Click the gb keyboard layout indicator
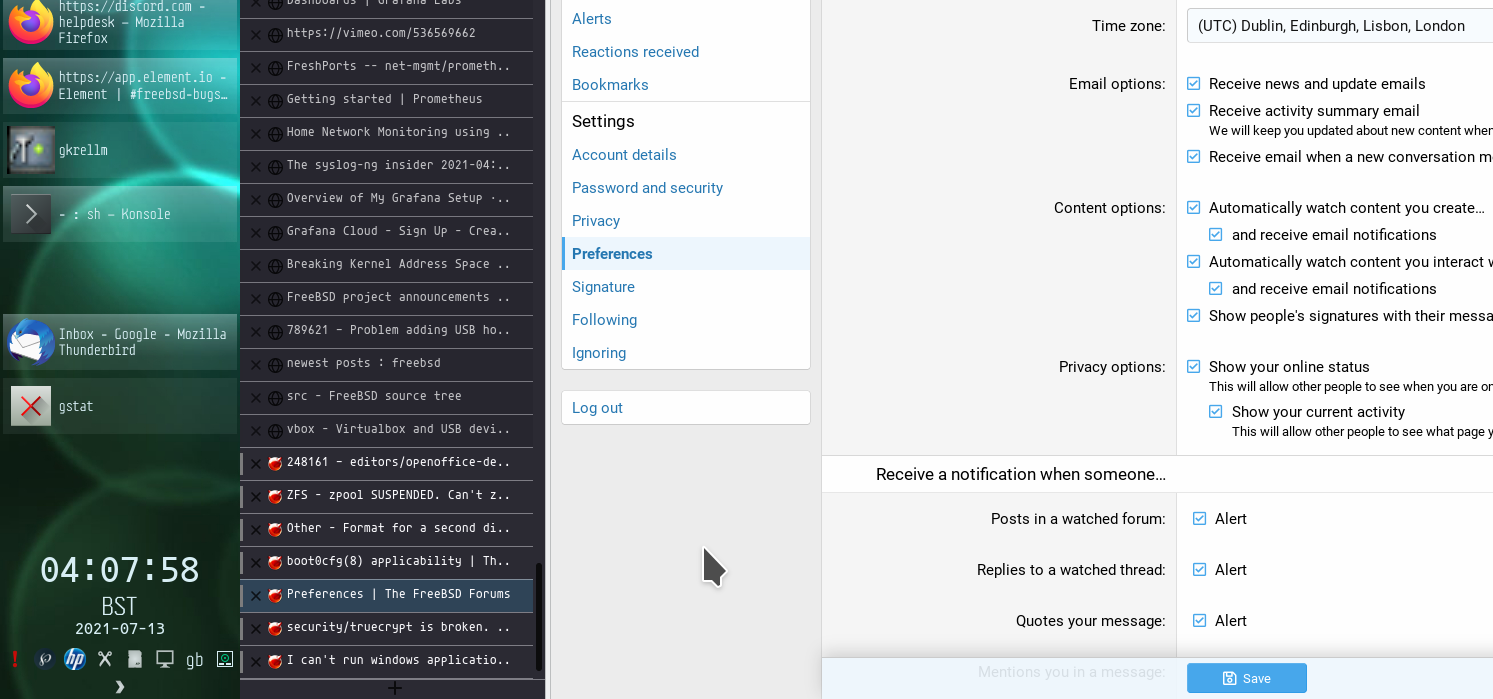1493x699 pixels. [x=194, y=659]
